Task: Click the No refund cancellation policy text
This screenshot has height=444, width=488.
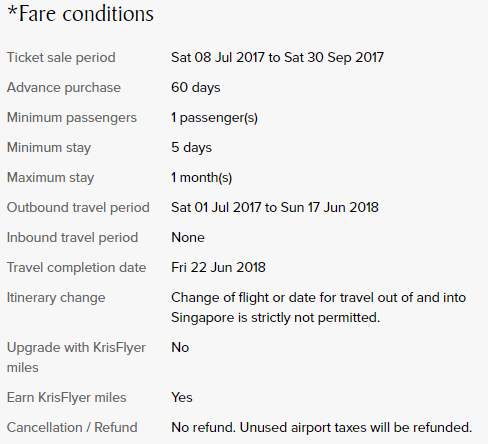Action: pos(322,428)
